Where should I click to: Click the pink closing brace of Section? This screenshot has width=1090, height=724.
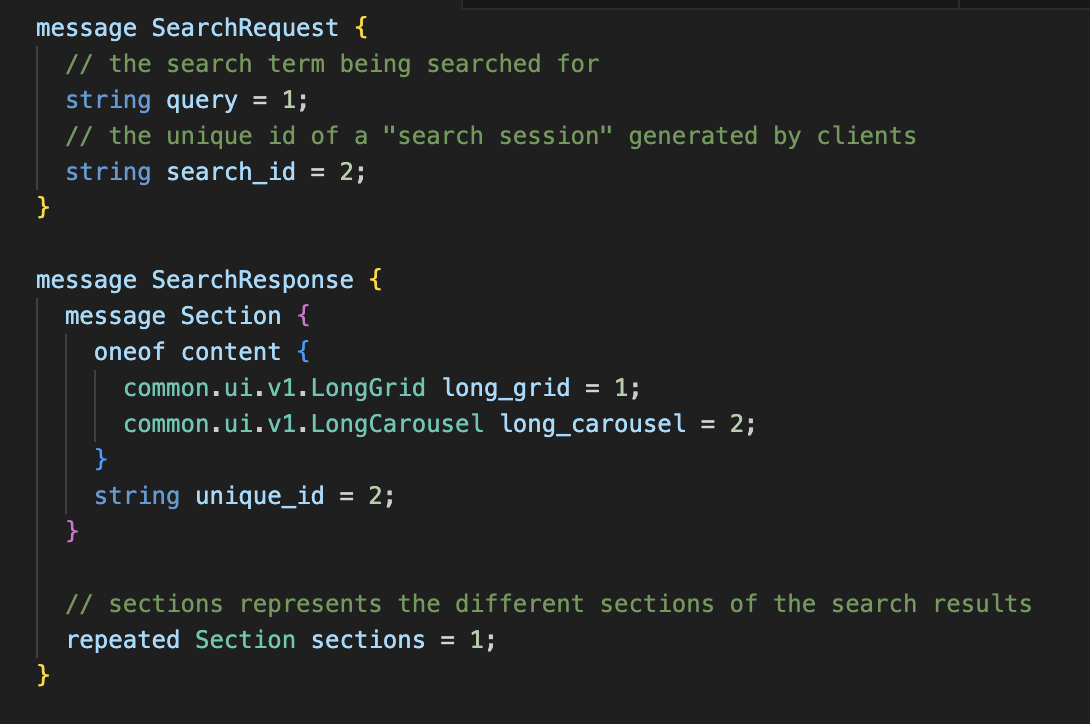point(72,532)
